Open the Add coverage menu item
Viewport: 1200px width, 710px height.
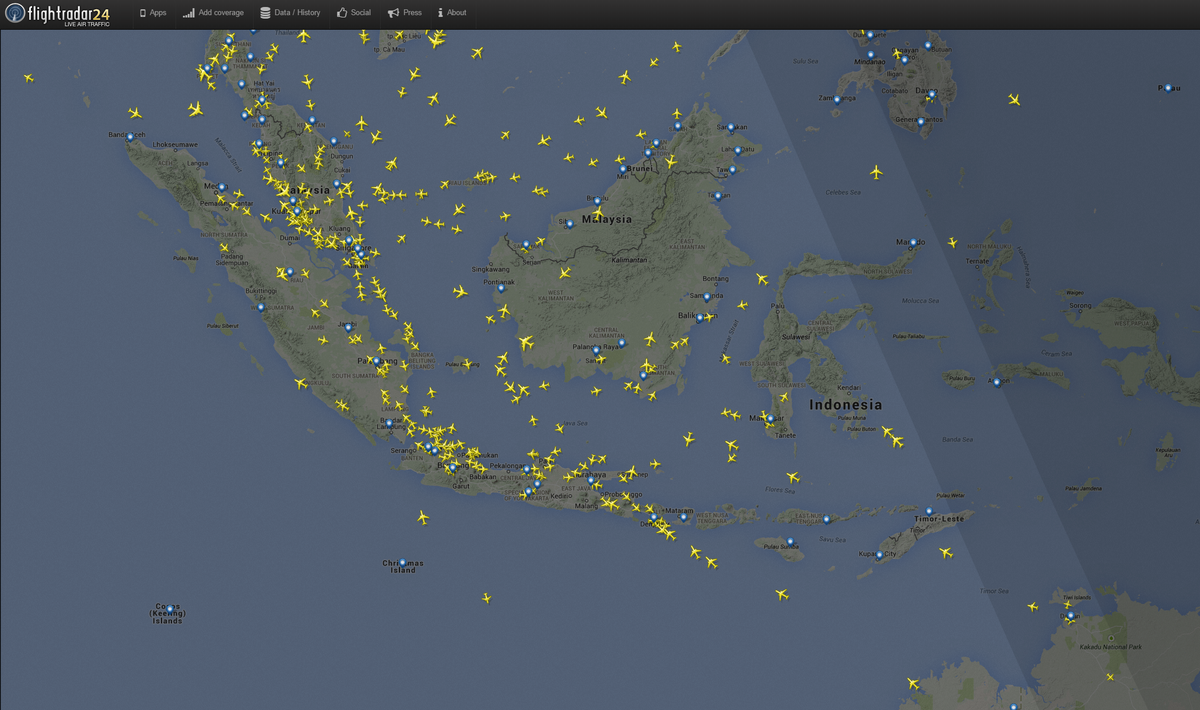[x=213, y=13]
